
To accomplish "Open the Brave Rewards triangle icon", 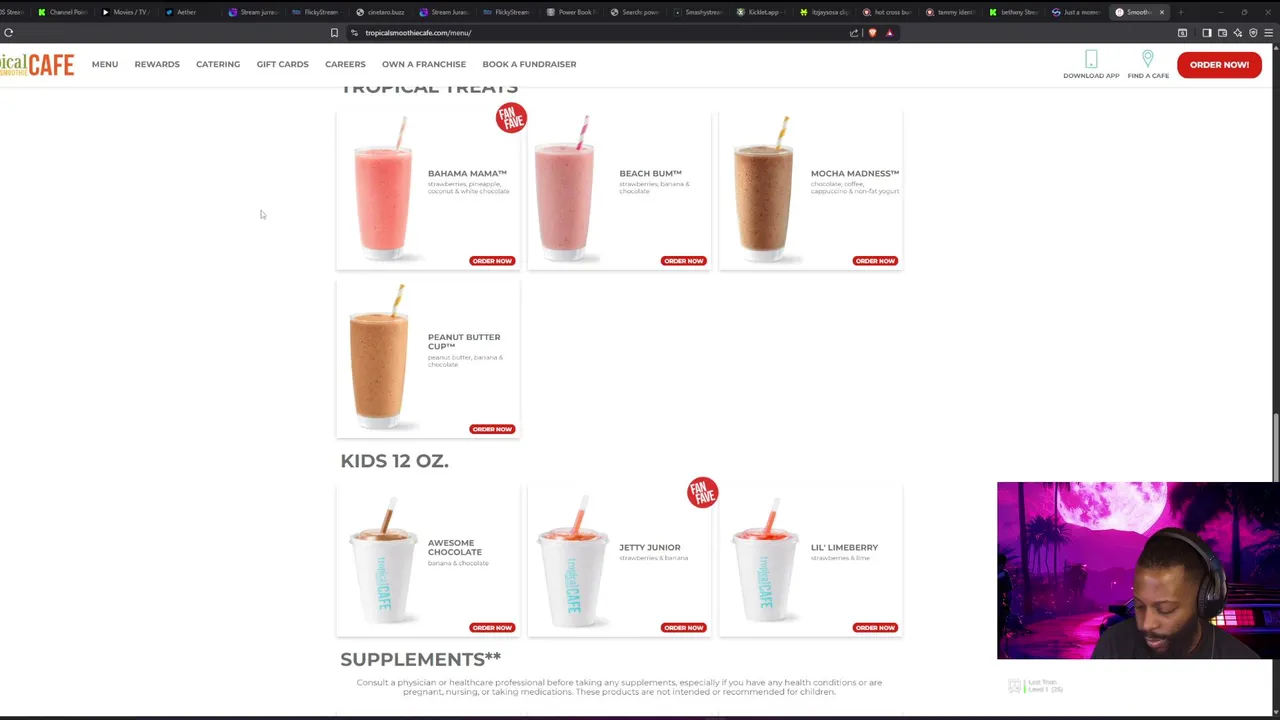I will point(889,33).
